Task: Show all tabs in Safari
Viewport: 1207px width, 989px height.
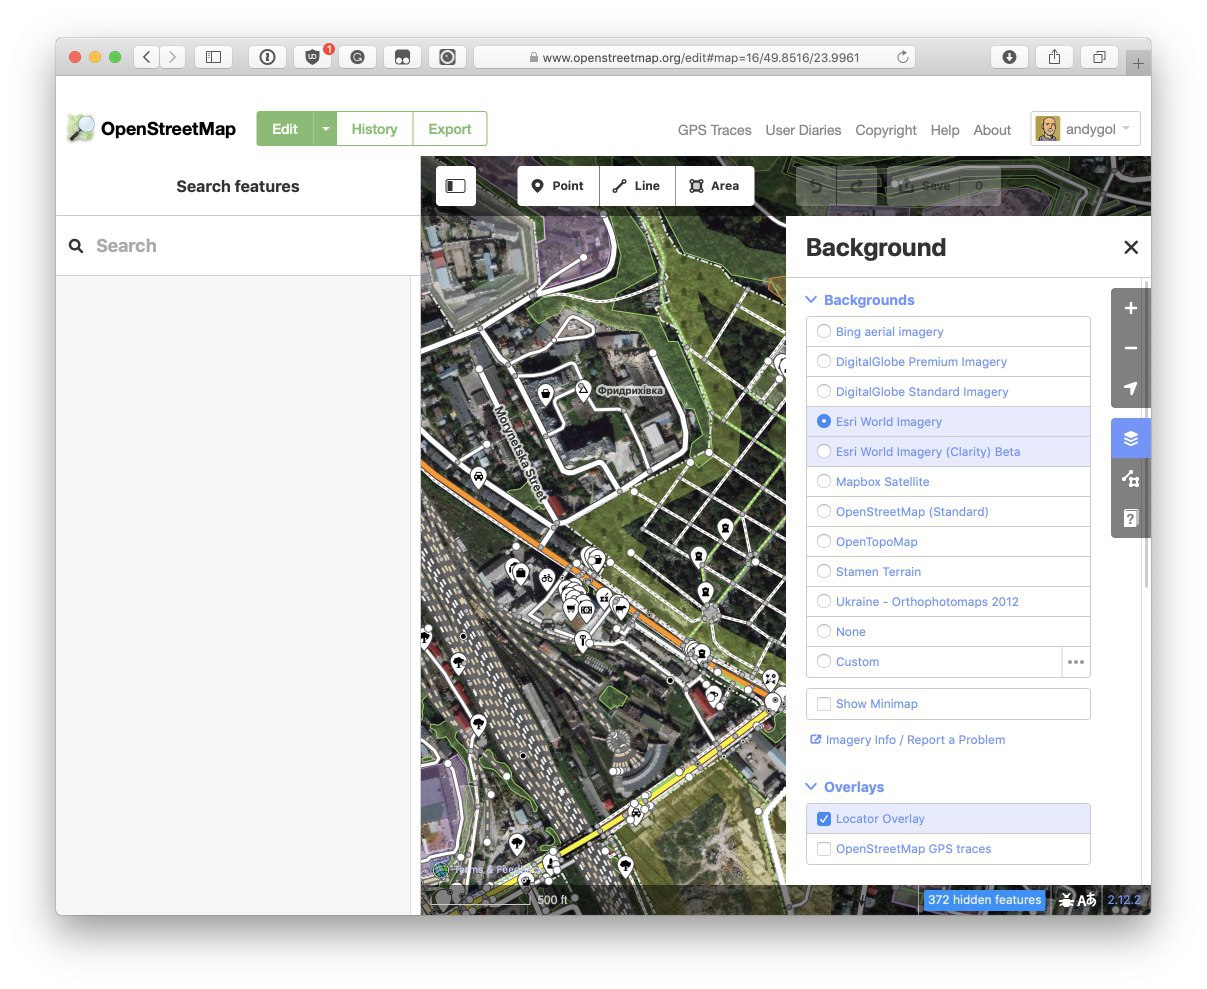Action: pyautogui.click(x=1099, y=57)
